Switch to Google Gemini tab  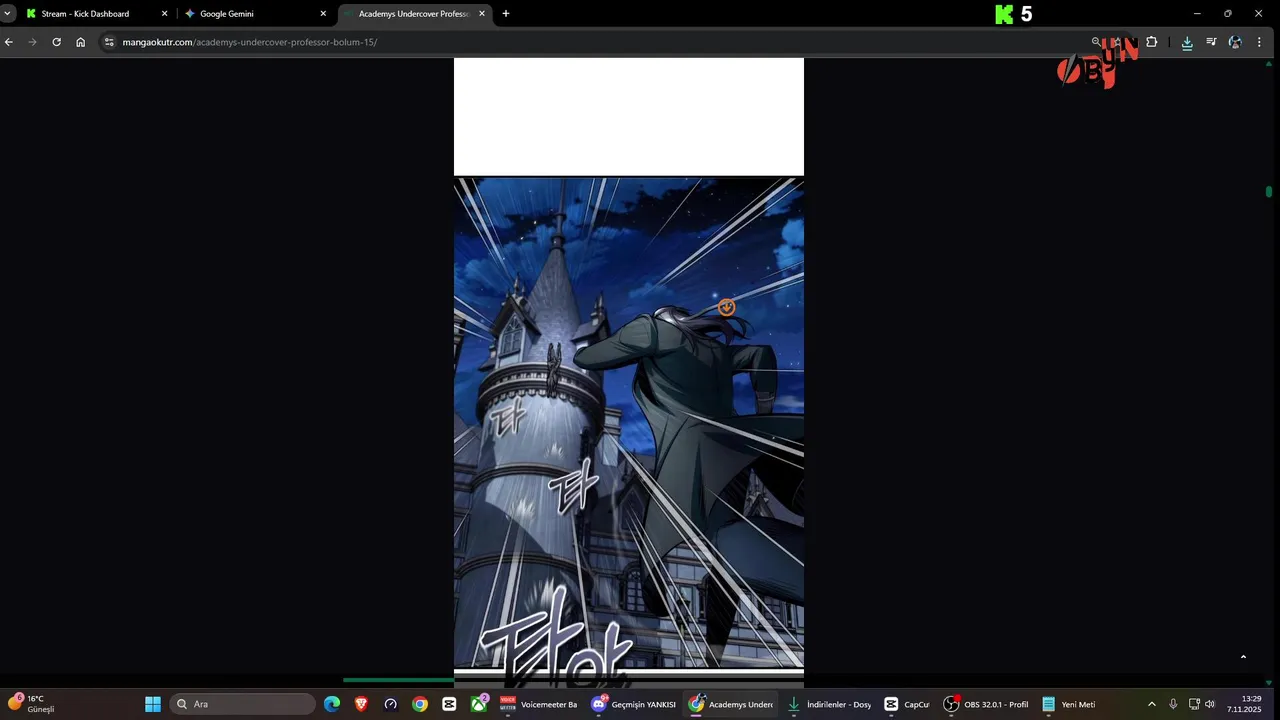(x=255, y=14)
